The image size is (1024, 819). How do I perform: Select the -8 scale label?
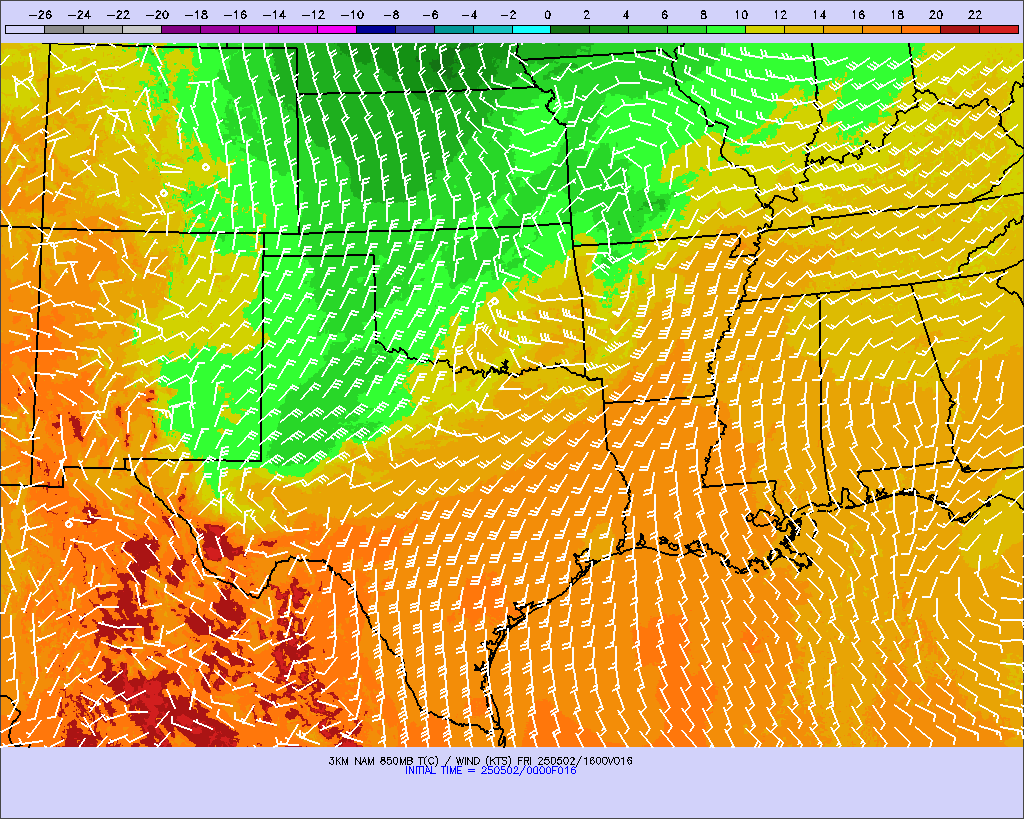(391, 15)
